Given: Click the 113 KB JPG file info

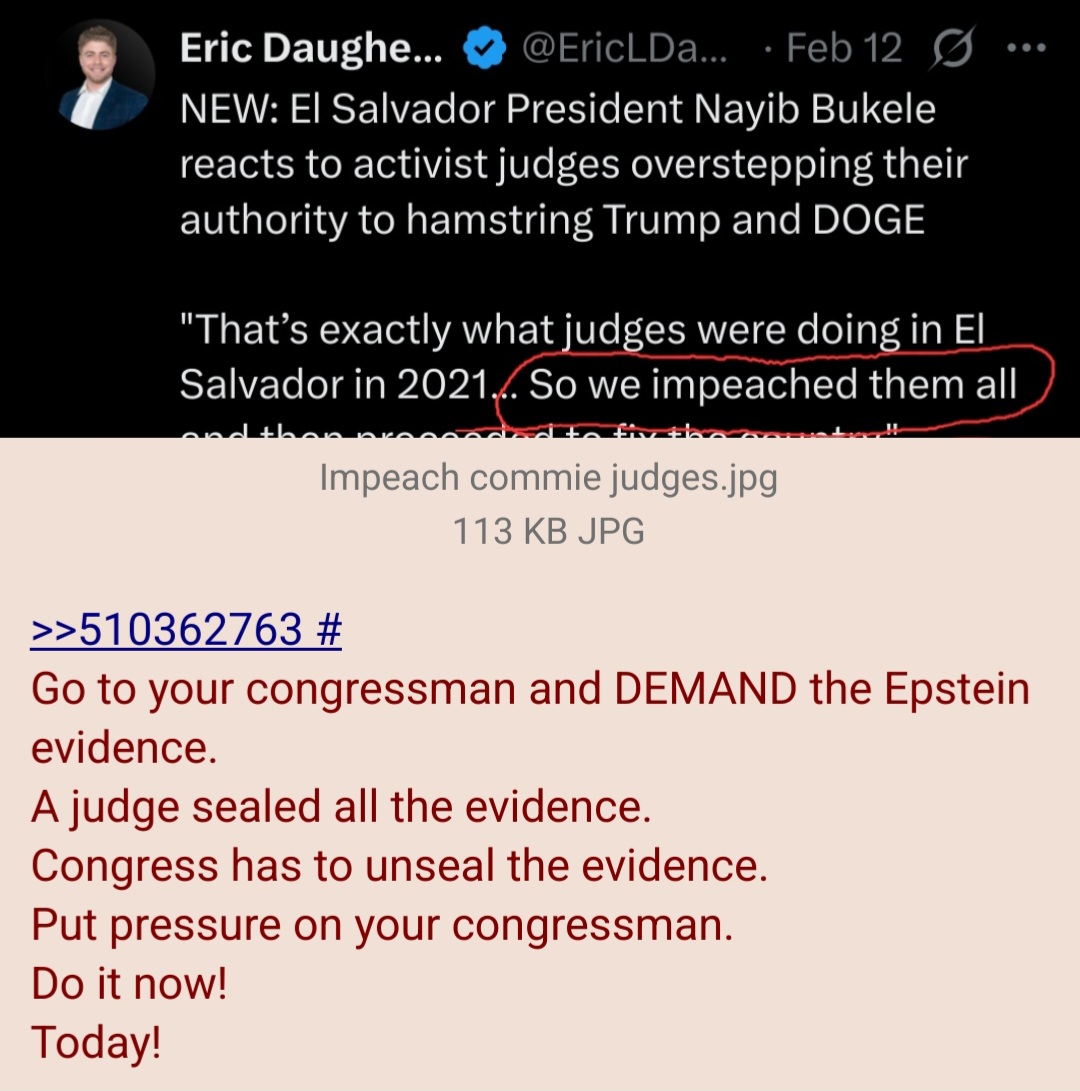Looking at the screenshot, I should [548, 531].
